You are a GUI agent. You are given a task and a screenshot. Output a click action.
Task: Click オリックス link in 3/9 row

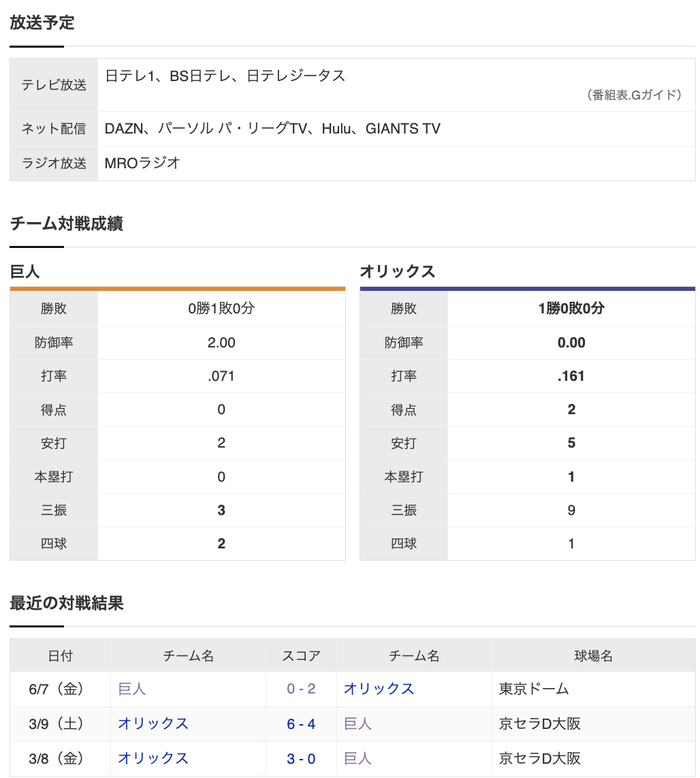153,723
